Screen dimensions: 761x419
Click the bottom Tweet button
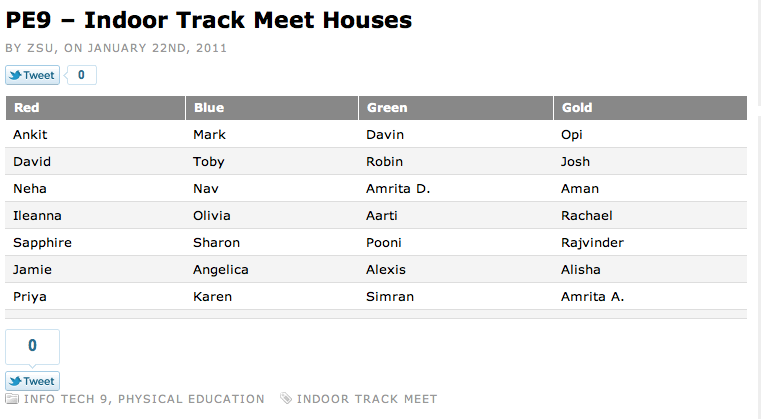(x=32, y=381)
